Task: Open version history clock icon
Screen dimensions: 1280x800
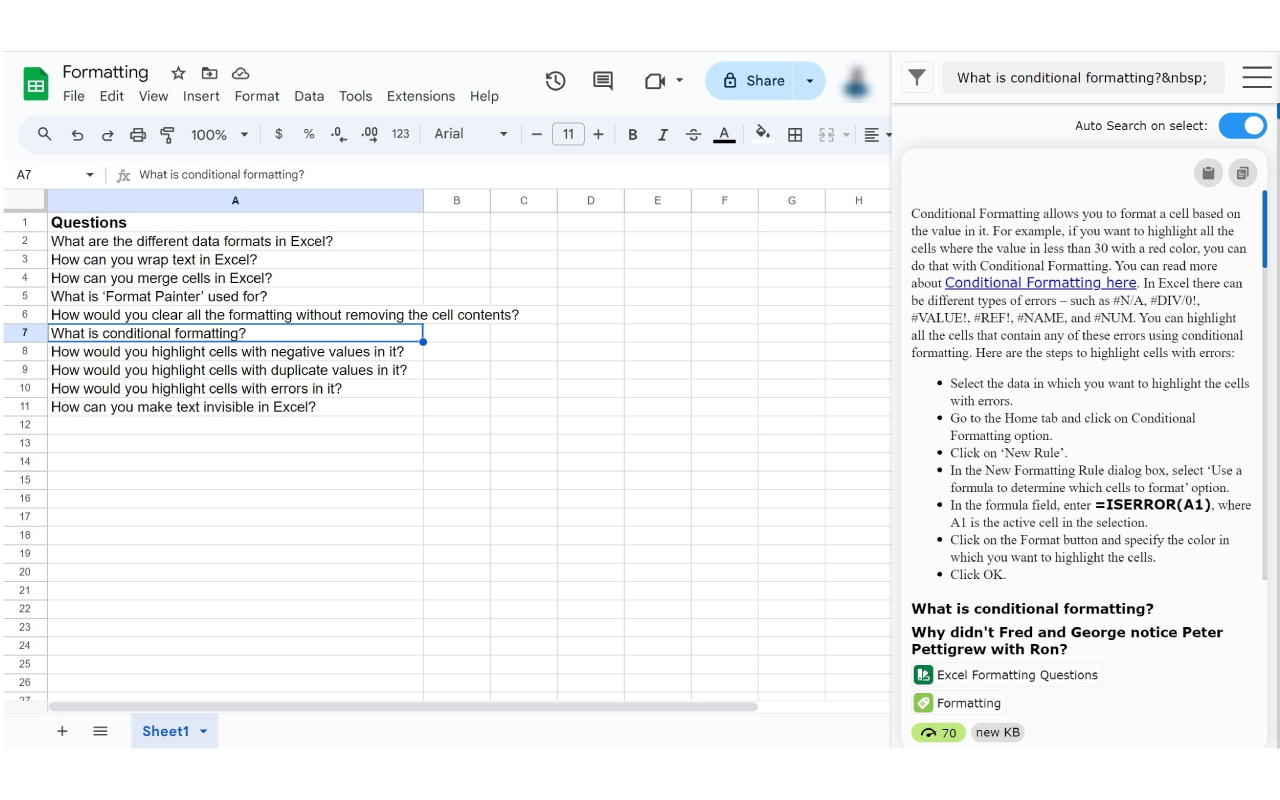Action: pos(556,81)
